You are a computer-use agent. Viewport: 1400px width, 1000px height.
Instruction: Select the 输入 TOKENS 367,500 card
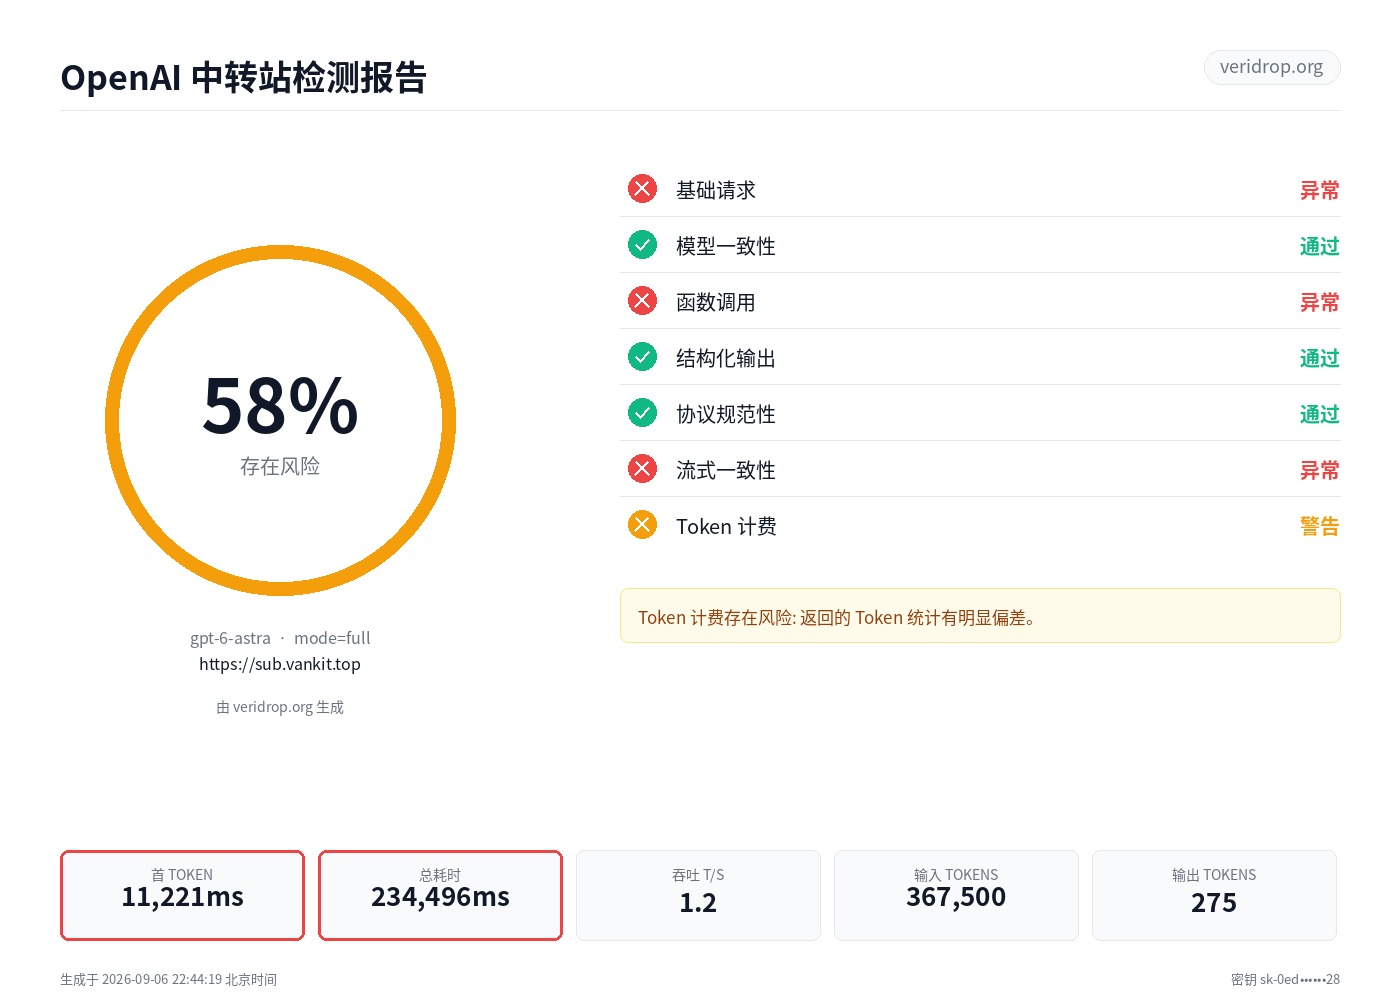coord(956,895)
